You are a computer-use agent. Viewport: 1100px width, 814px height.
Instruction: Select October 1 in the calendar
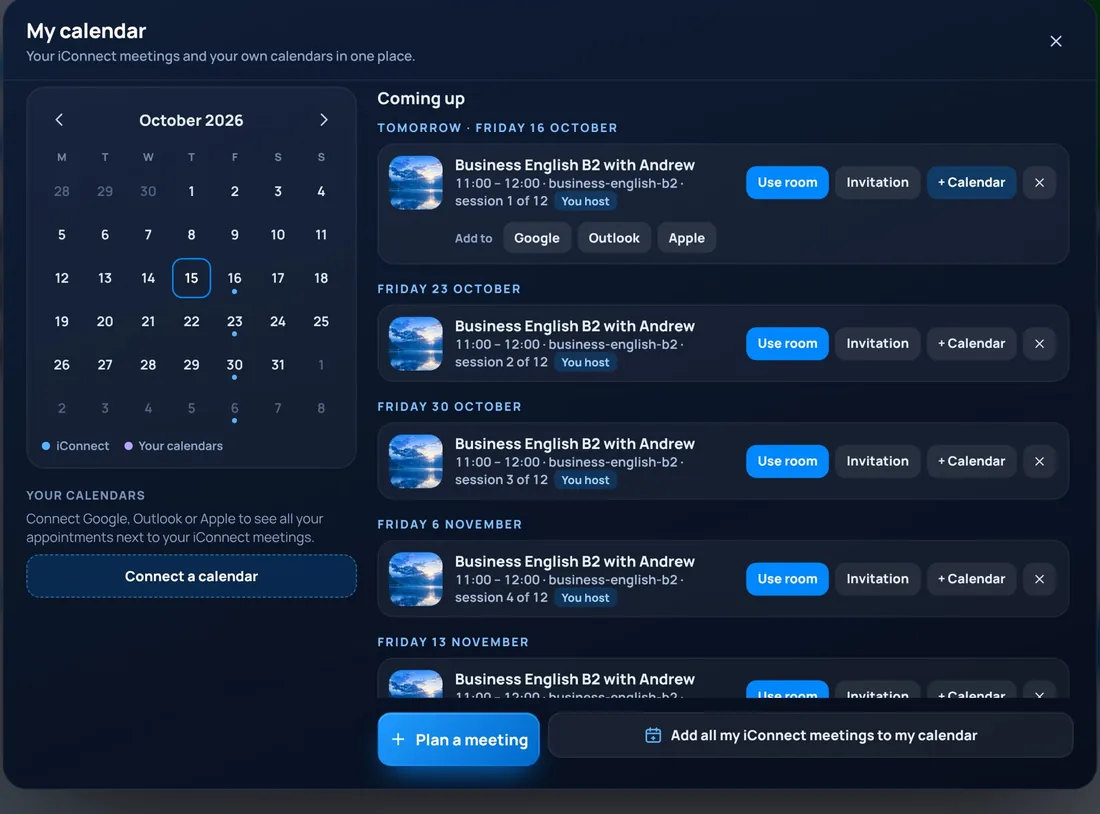(x=192, y=192)
